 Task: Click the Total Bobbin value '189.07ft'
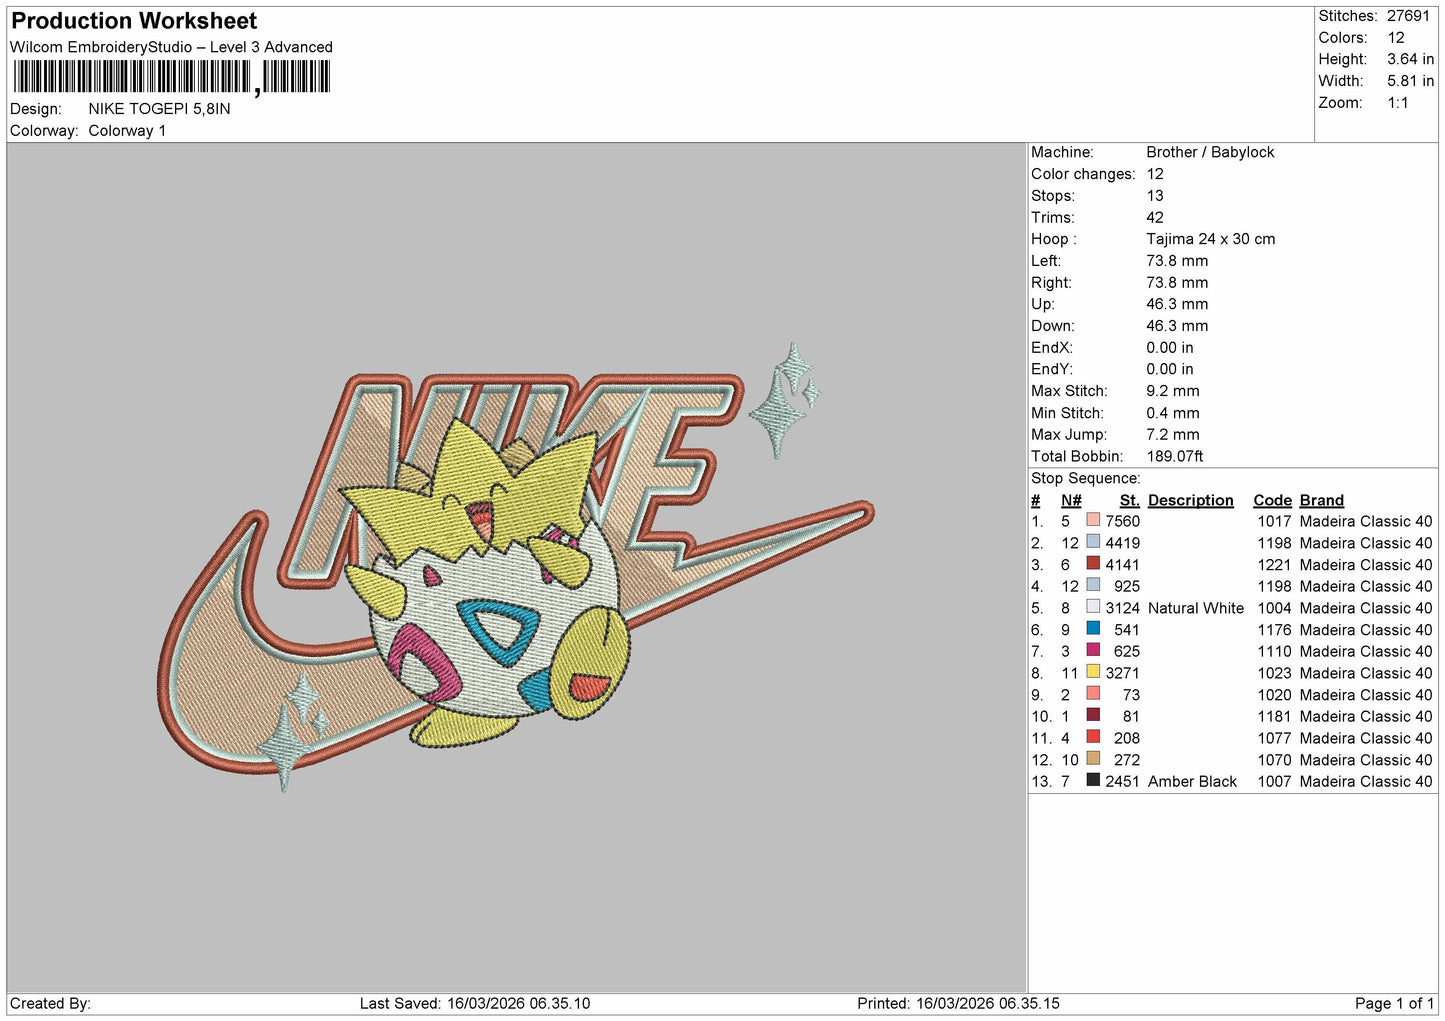[1174, 456]
